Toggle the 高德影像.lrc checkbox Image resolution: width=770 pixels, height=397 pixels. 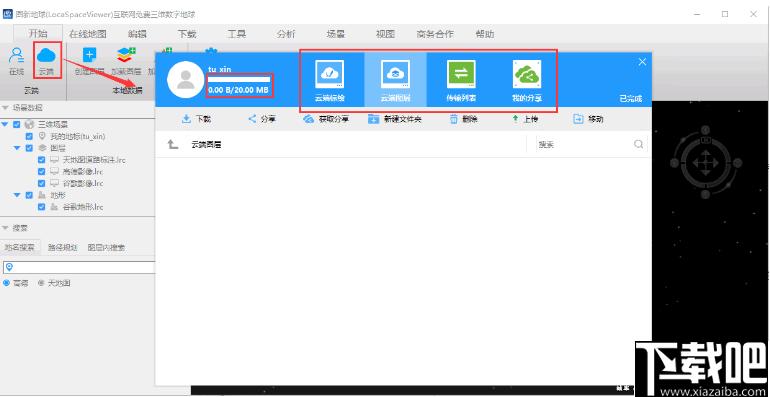click(x=41, y=171)
